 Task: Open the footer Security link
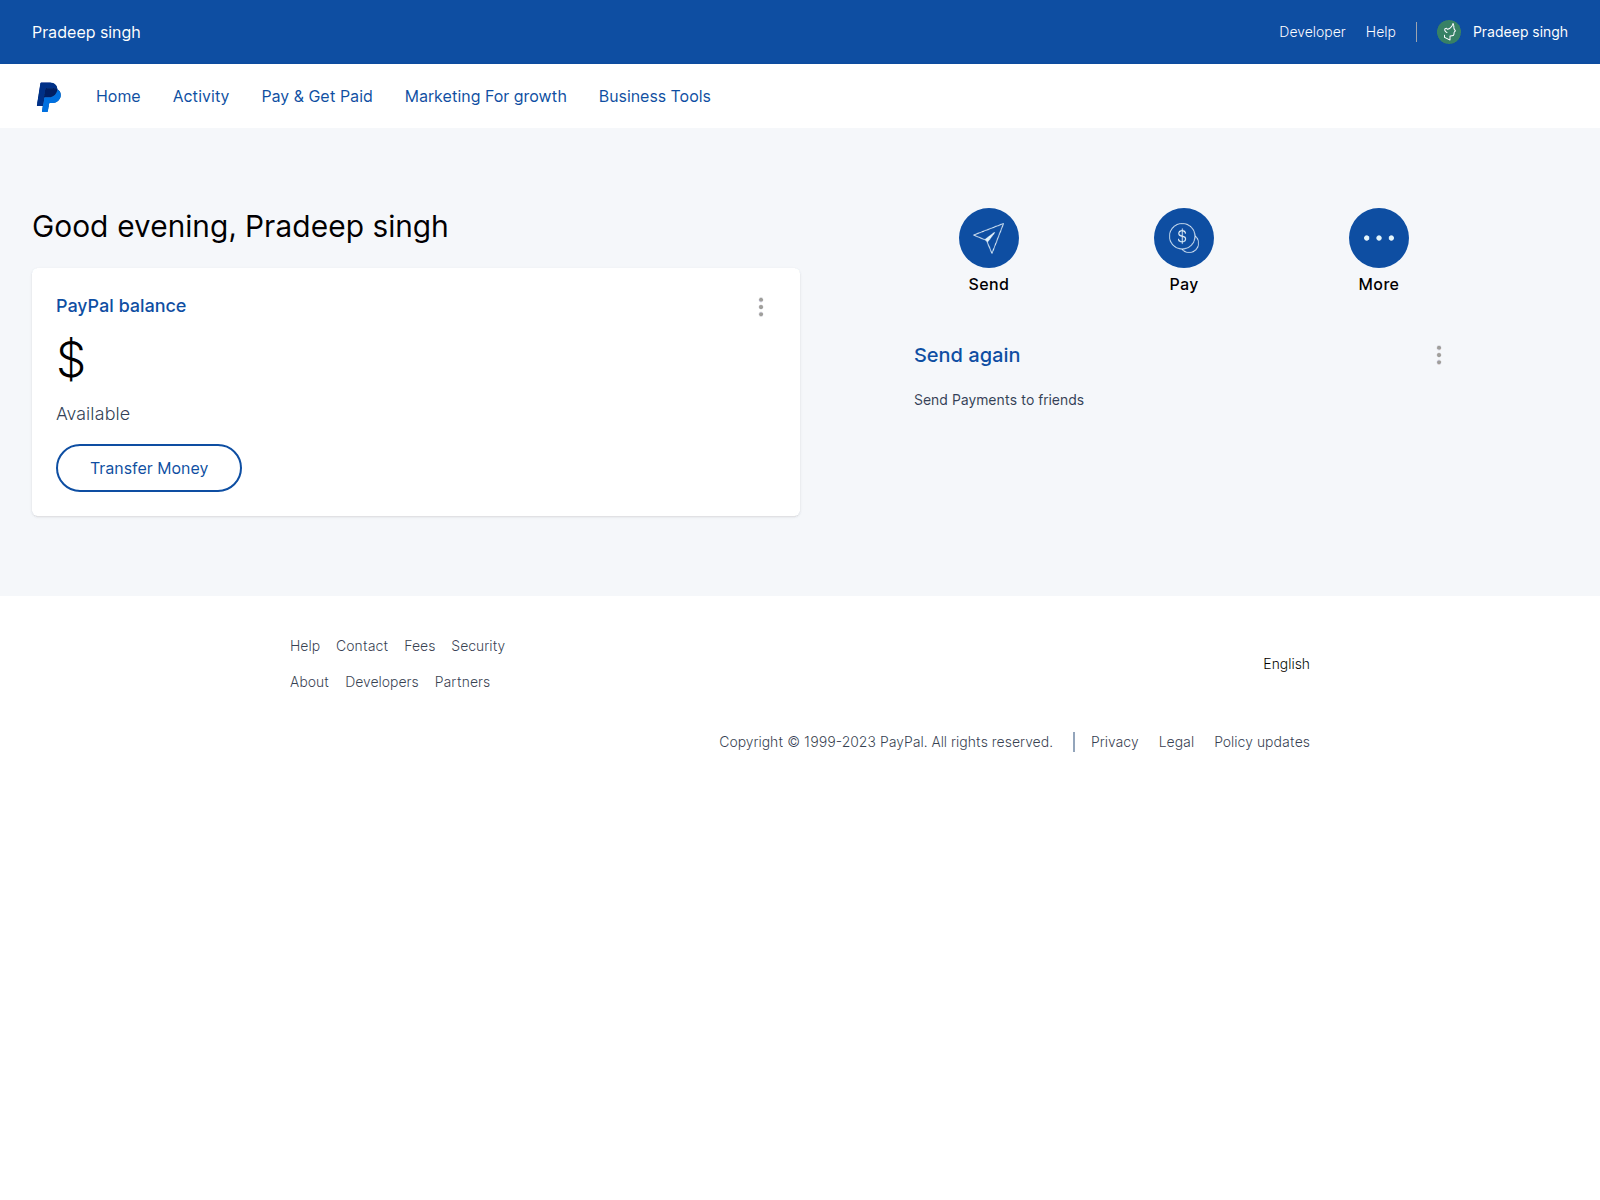(478, 646)
